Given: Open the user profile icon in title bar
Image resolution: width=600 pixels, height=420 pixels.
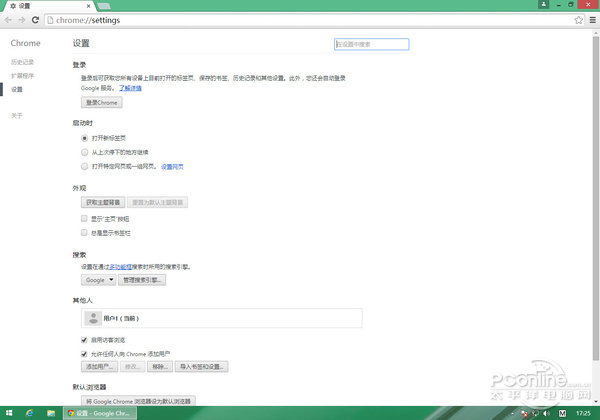Looking at the screenshot, I should (x=543, y=5).
